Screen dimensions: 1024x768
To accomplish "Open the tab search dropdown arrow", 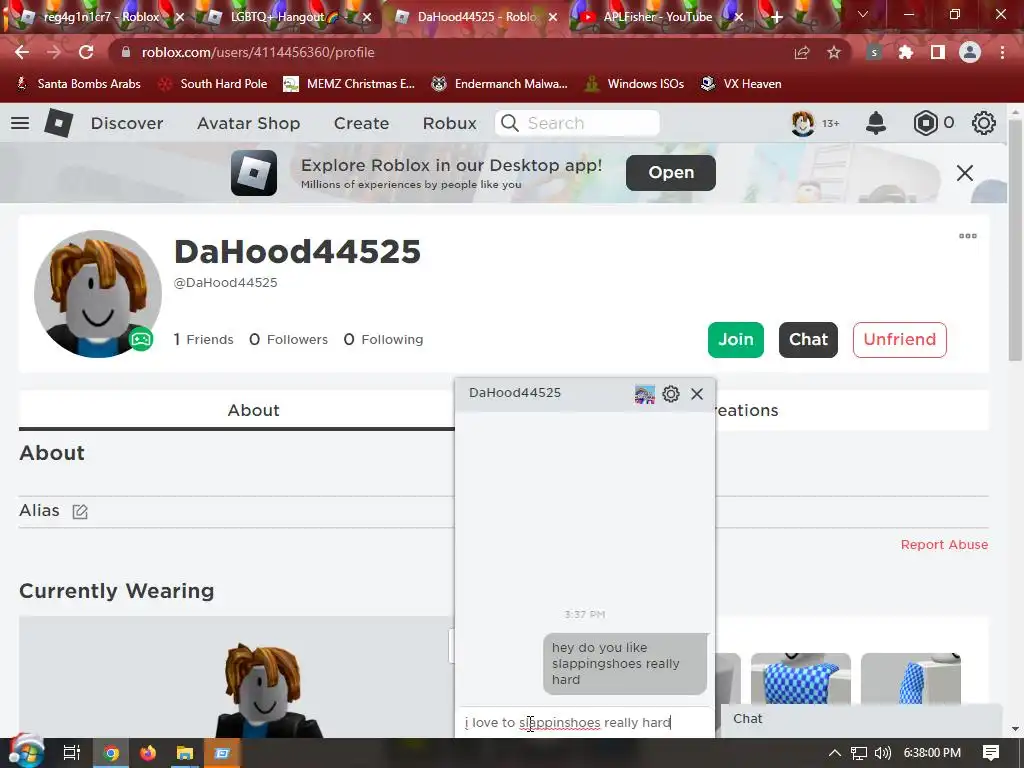I will (863, 14).
